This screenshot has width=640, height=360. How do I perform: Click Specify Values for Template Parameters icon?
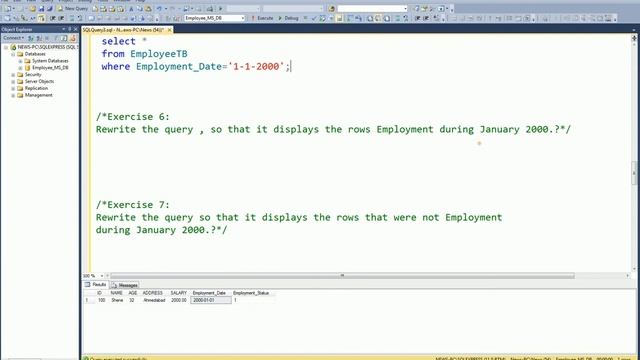[436, 18]
